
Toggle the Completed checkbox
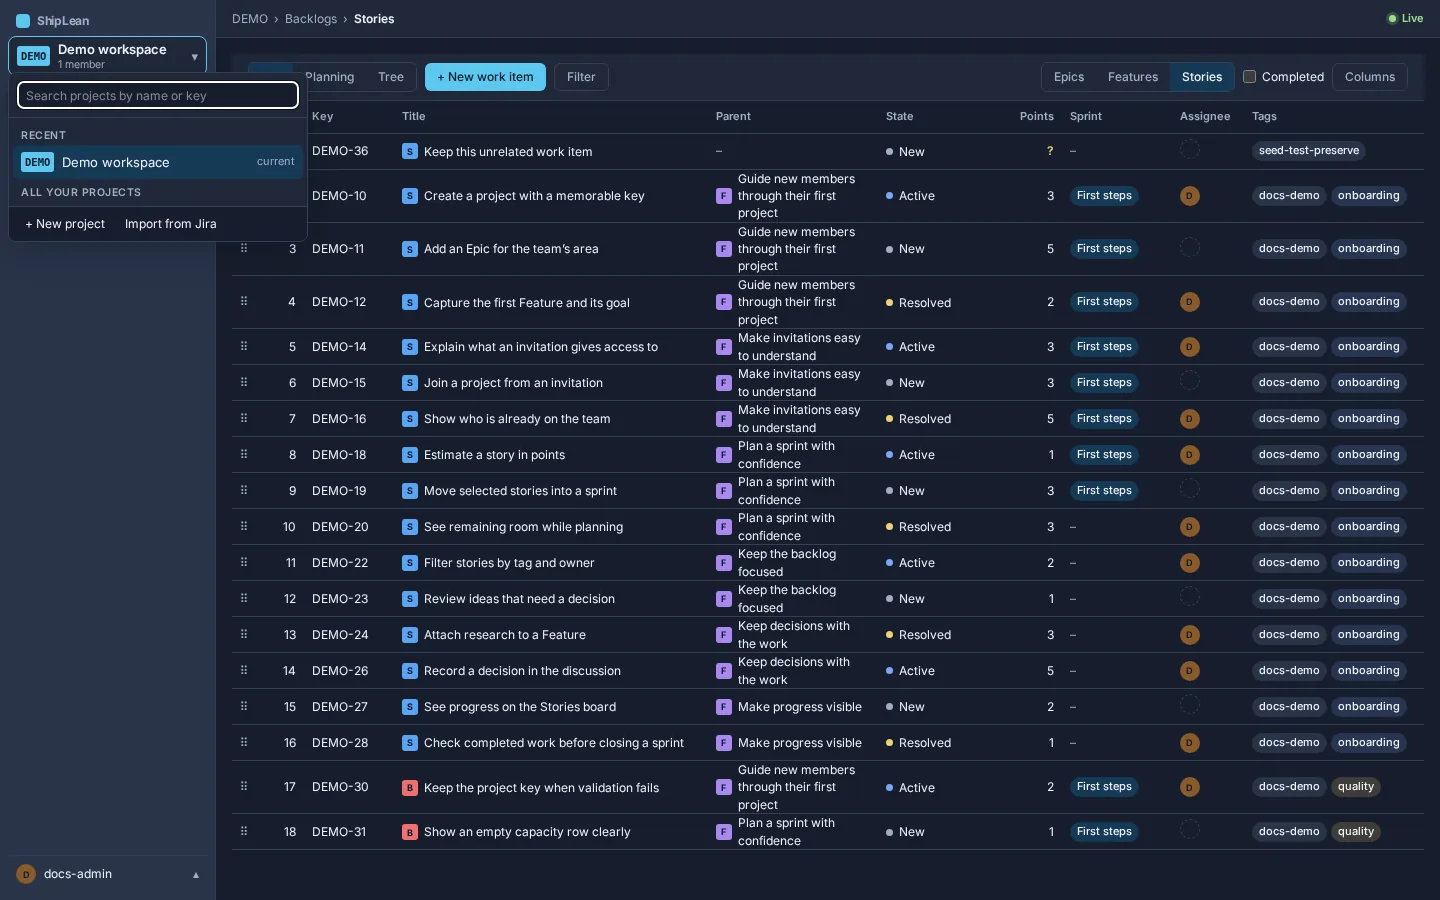click(x=1249, y=77)
